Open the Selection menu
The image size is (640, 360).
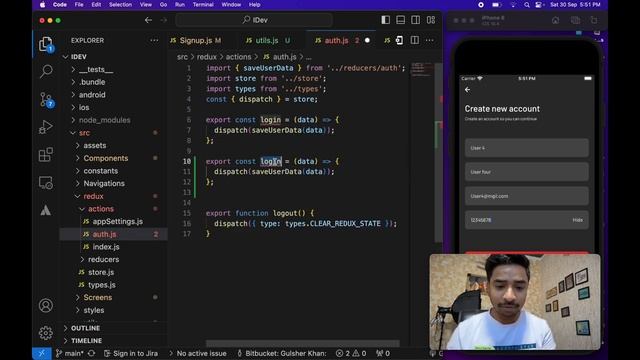pyautogui.click(x=120, y=5)
